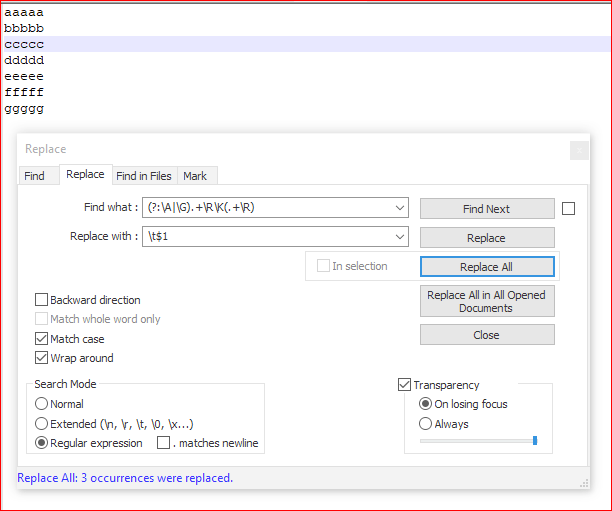Expand the Replace with history dropdown
Image resolution: width=612 pixels, height=511 pixels.
tap(400, 237)
